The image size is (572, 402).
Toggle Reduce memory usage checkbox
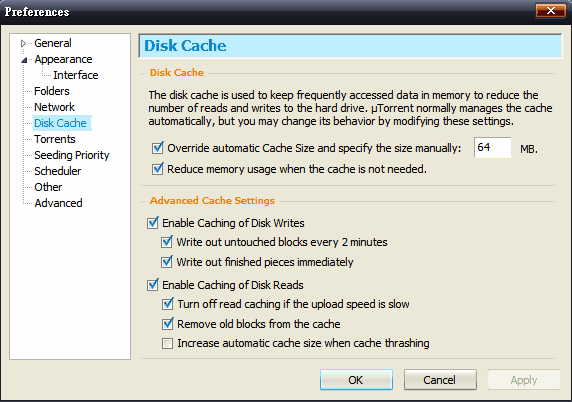tap(158, 169)
